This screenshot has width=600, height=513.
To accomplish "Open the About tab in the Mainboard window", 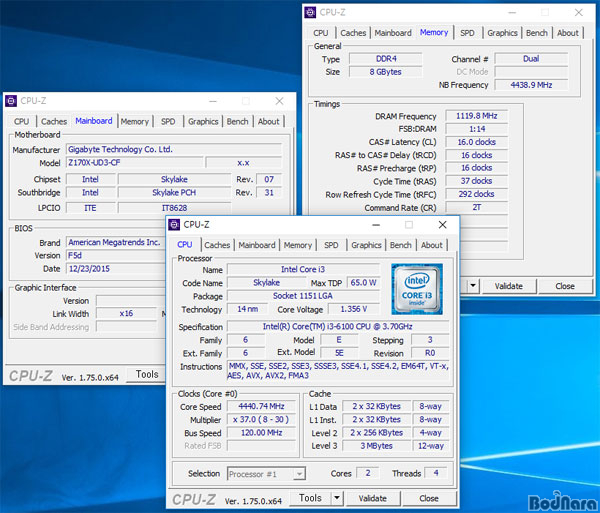I will (x=269, y=122).
